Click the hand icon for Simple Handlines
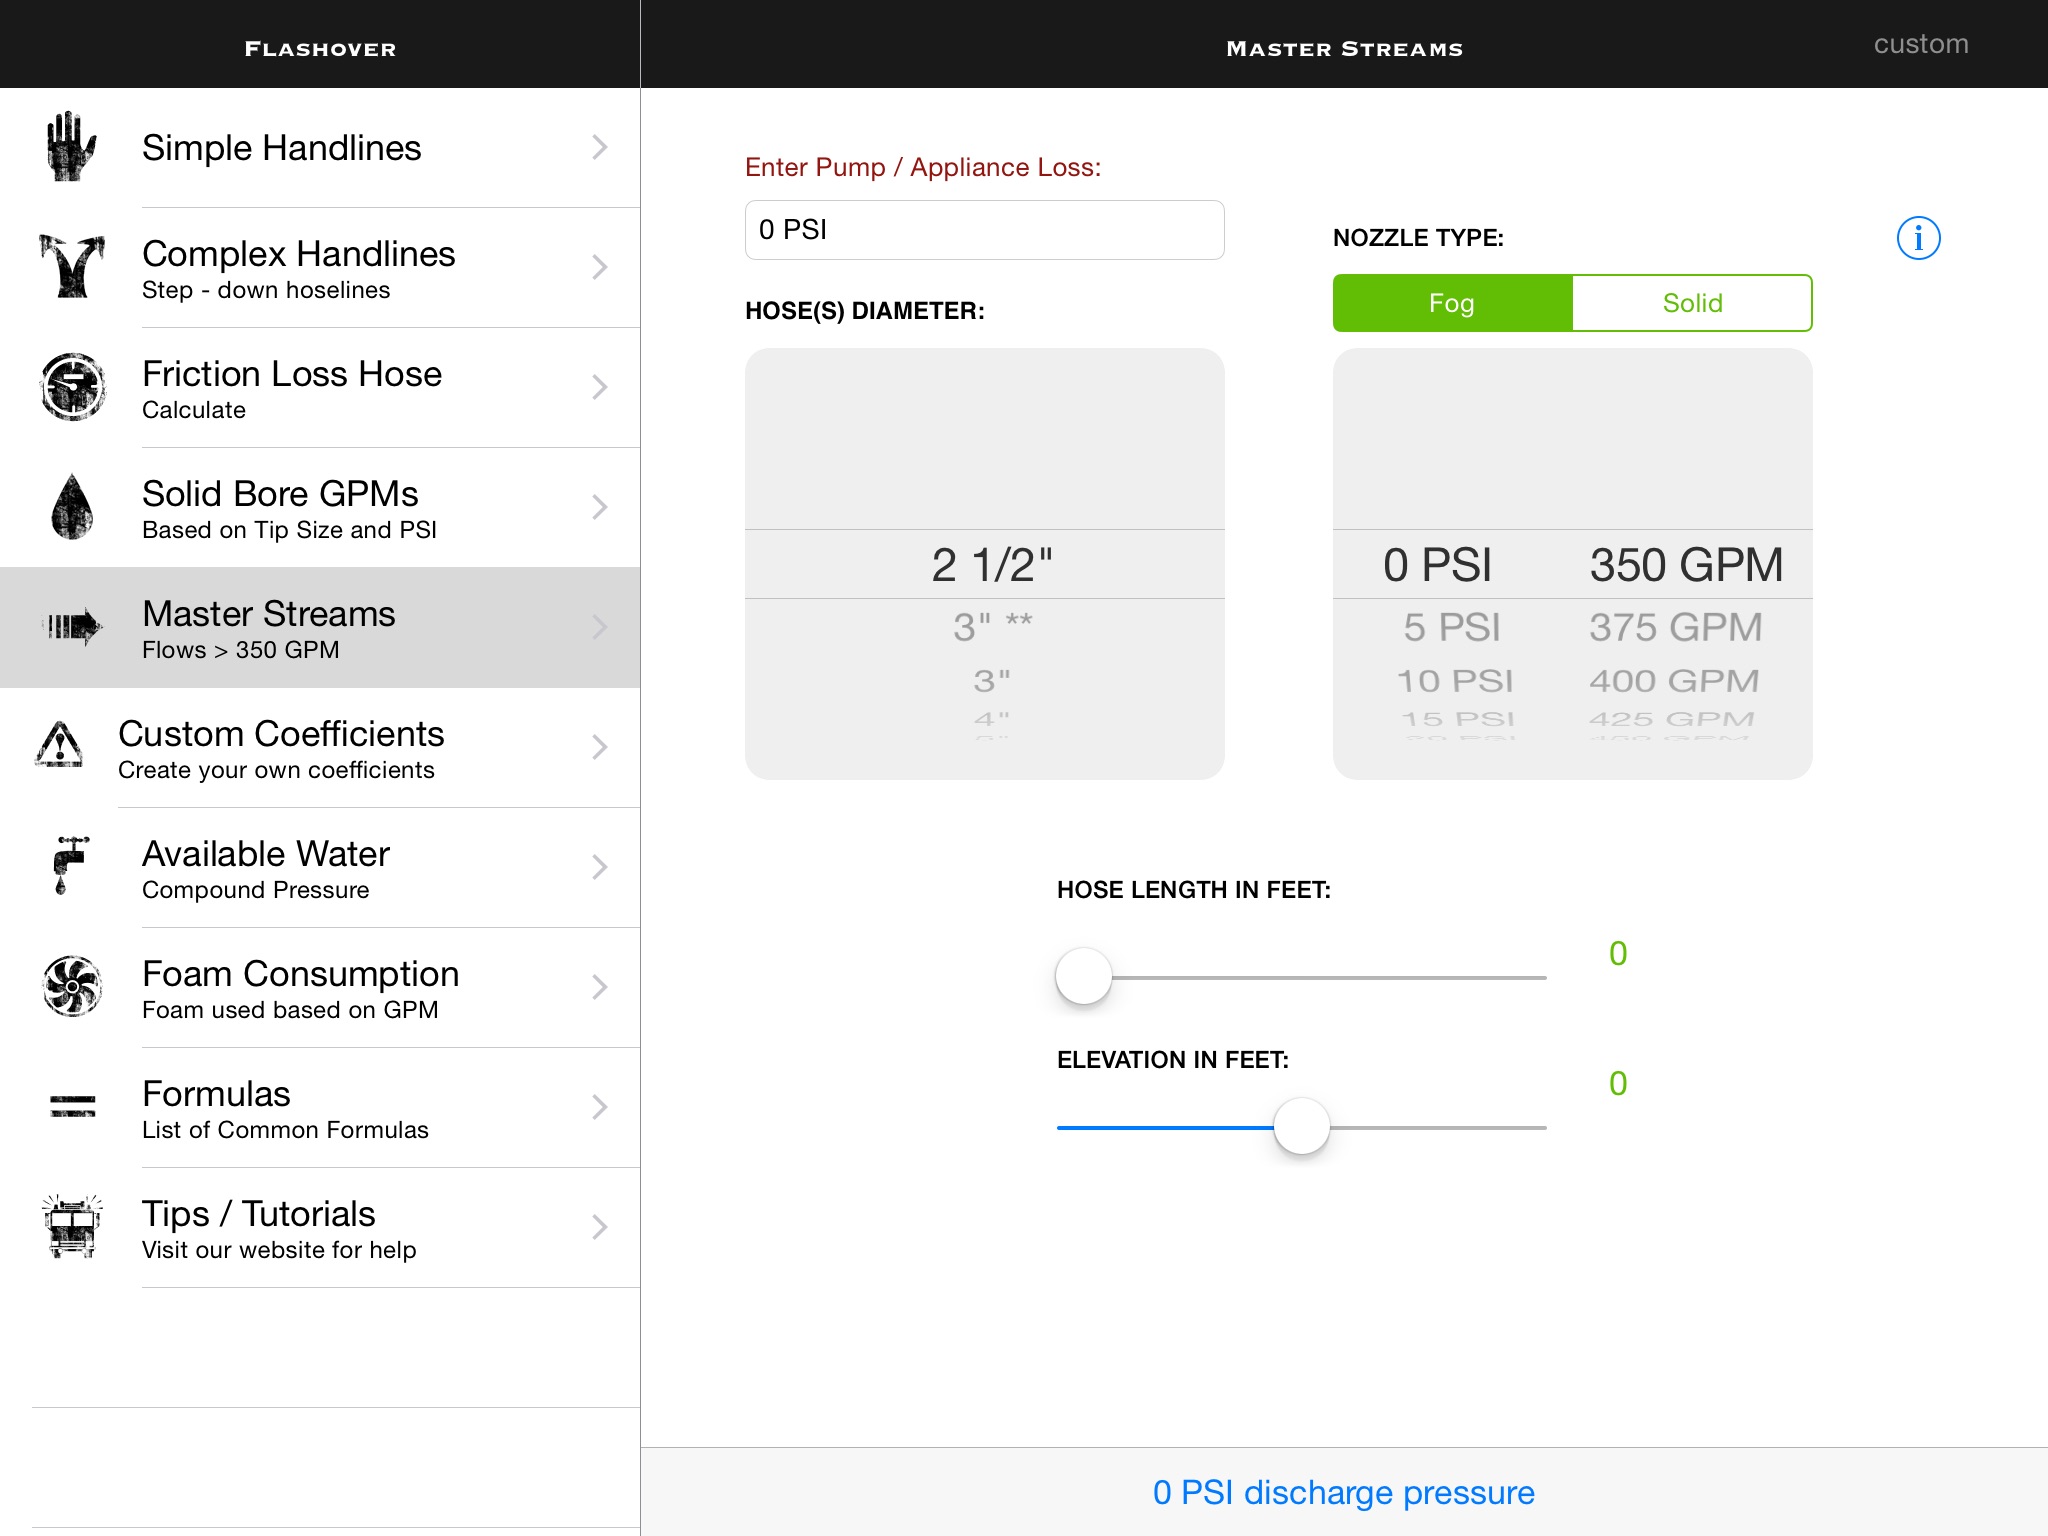 [71, 147]
